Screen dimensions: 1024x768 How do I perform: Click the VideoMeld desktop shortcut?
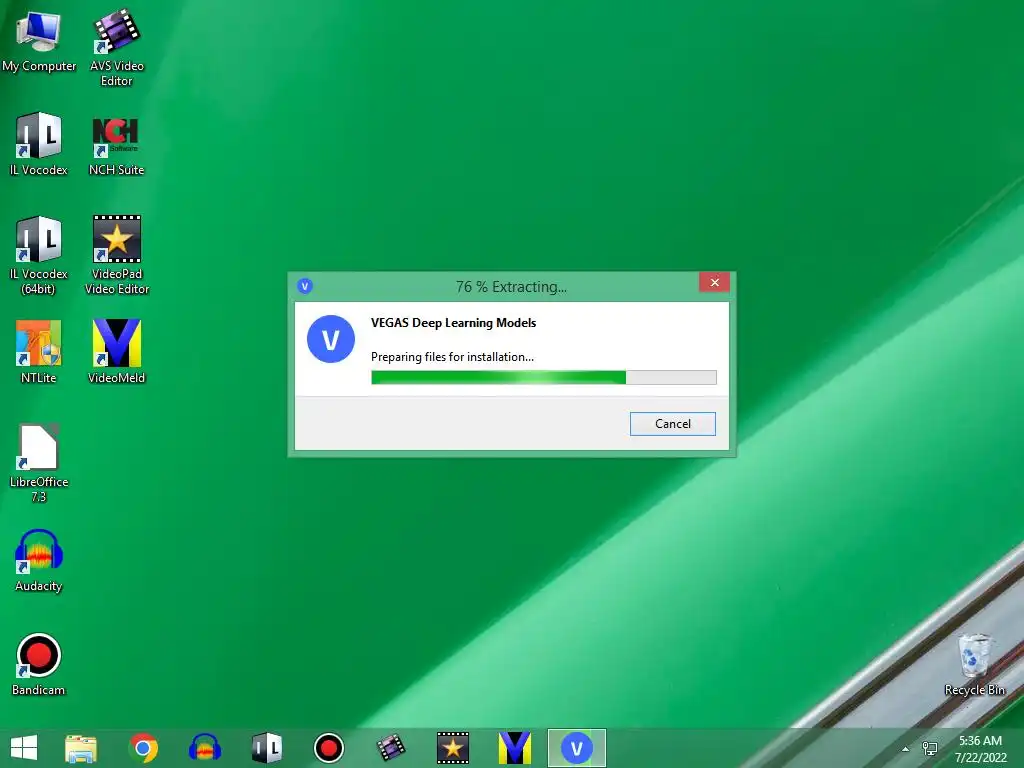tap(116, 351)
